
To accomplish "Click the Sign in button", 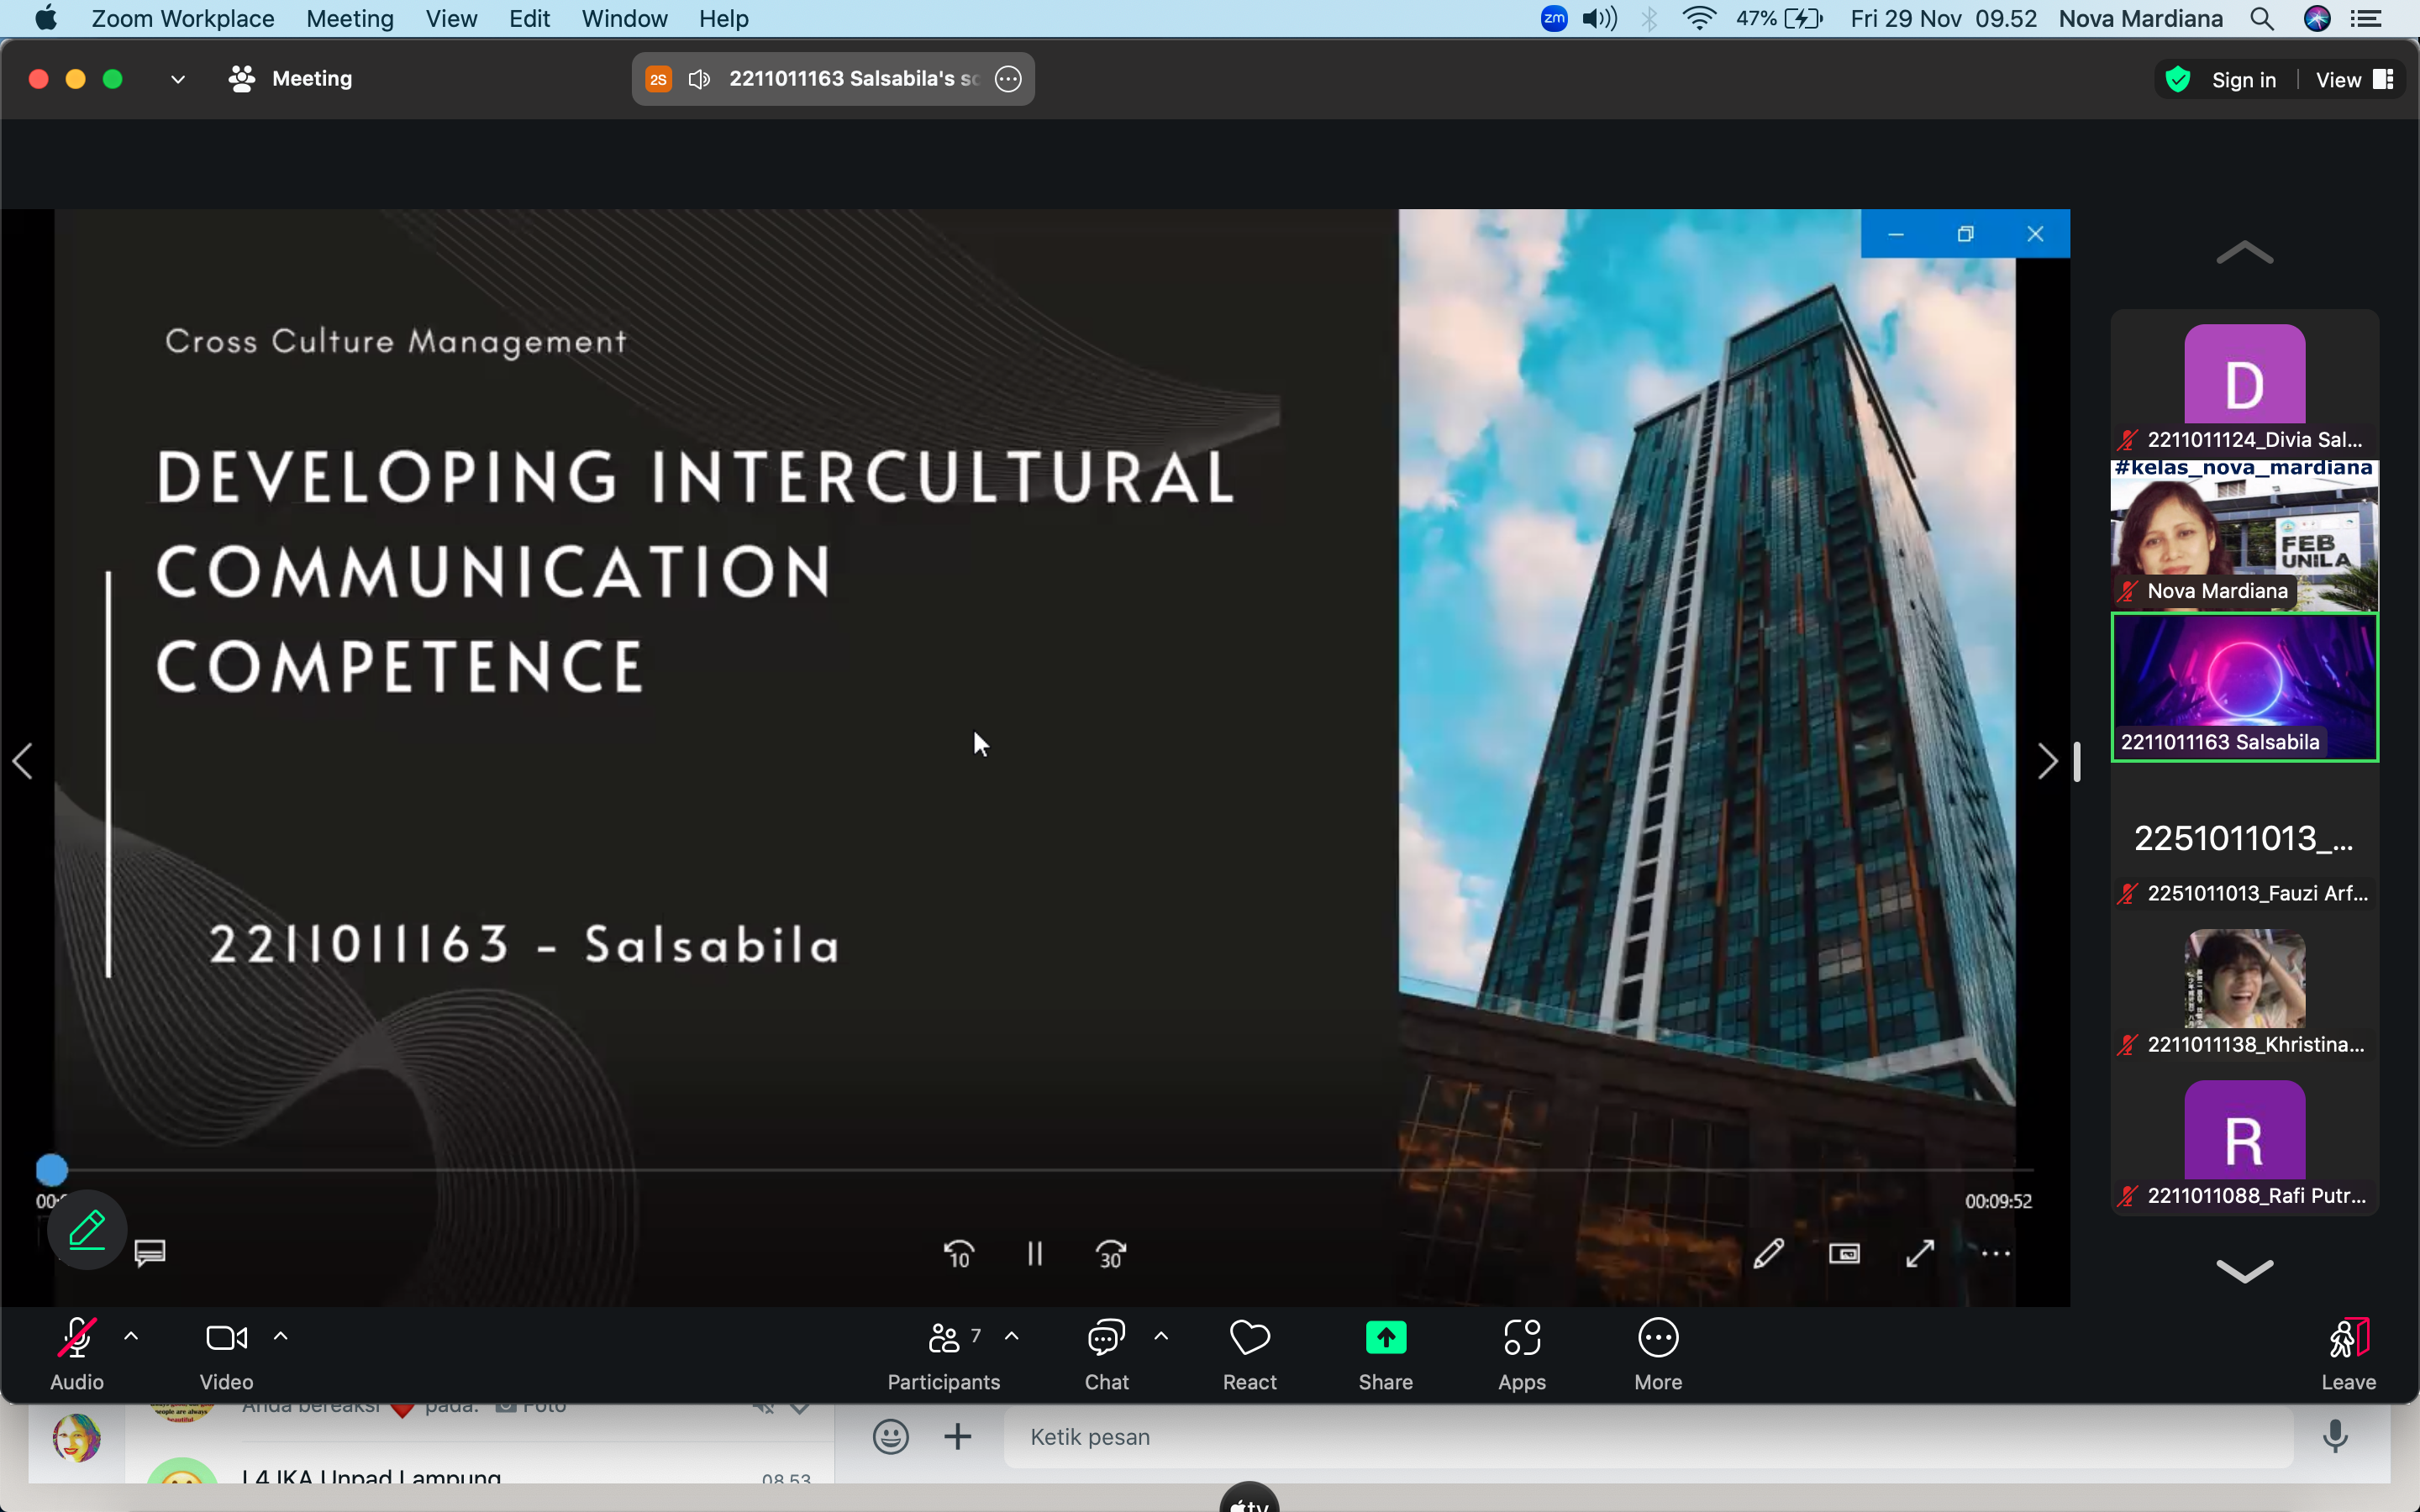I will coord(2243,80).
